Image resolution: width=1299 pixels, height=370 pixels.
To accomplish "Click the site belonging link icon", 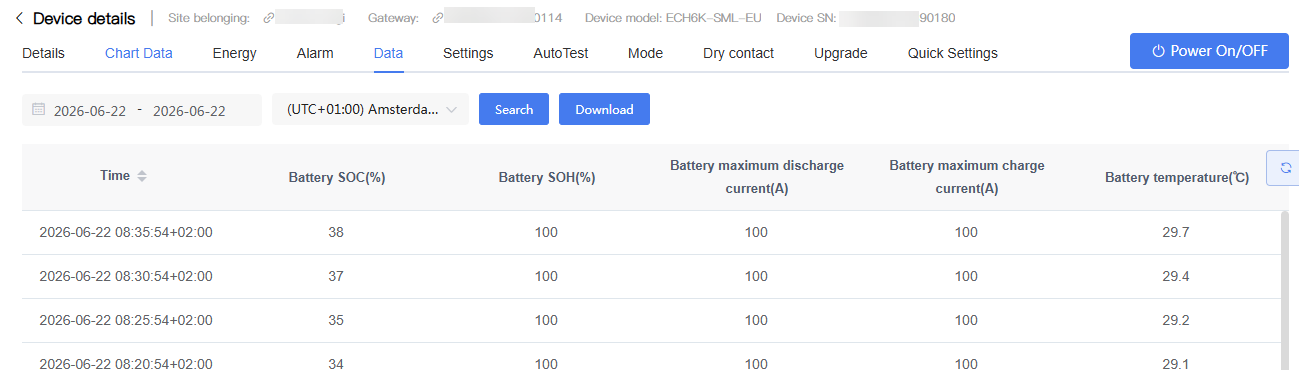I will [268, 18].
